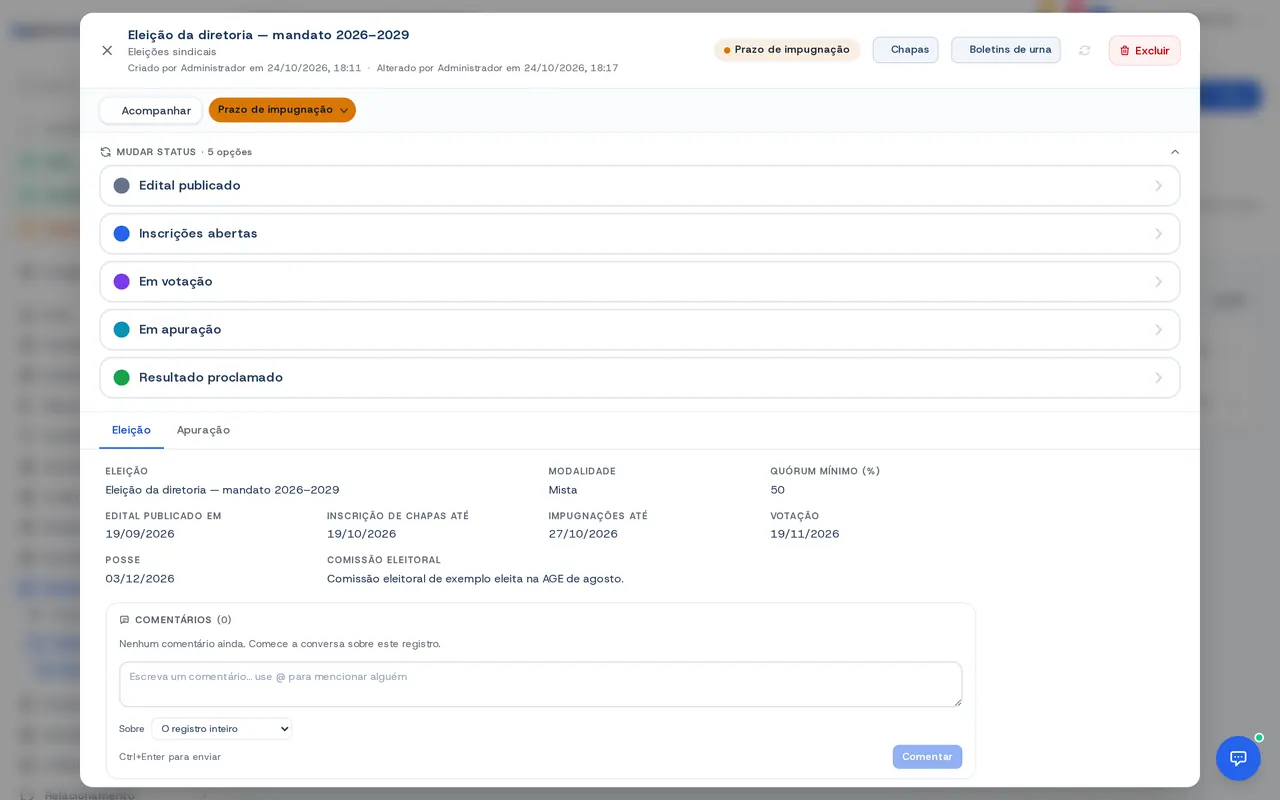This screenshot has width=1280, height=800.
Task: Click the subtitle 'Eleições sindicais'
Action: pyautogui.click(x=172, y=52)
